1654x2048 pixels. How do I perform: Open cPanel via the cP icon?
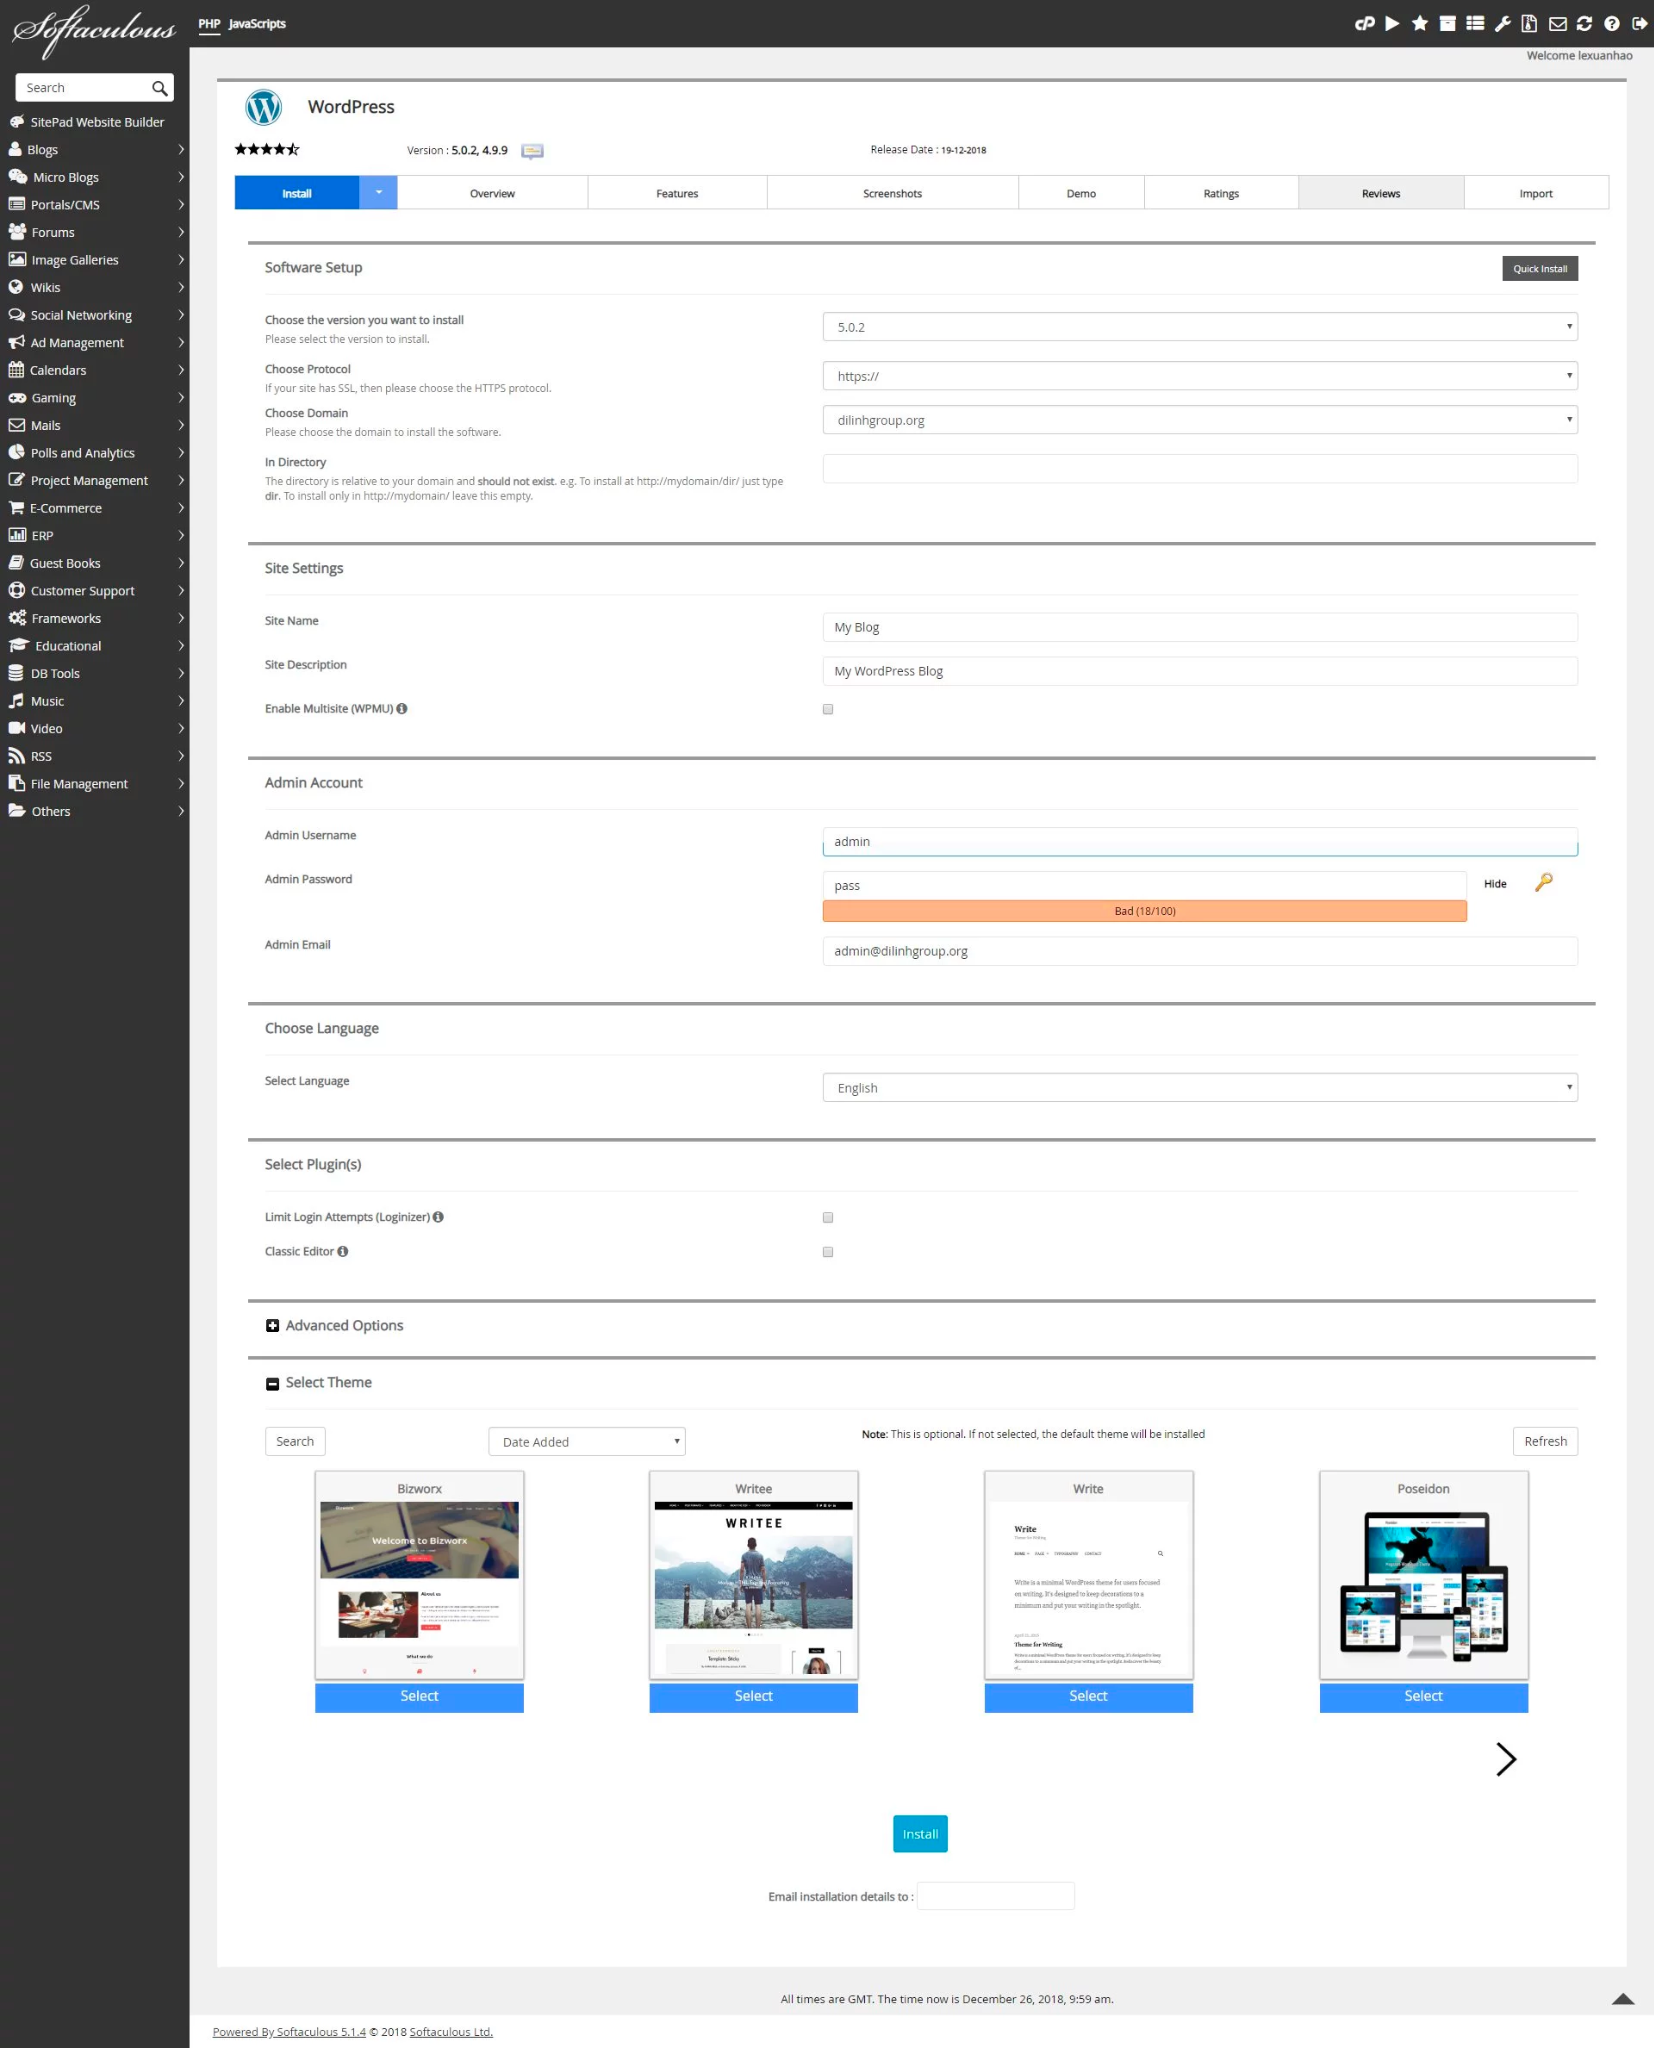[1364, 23]
